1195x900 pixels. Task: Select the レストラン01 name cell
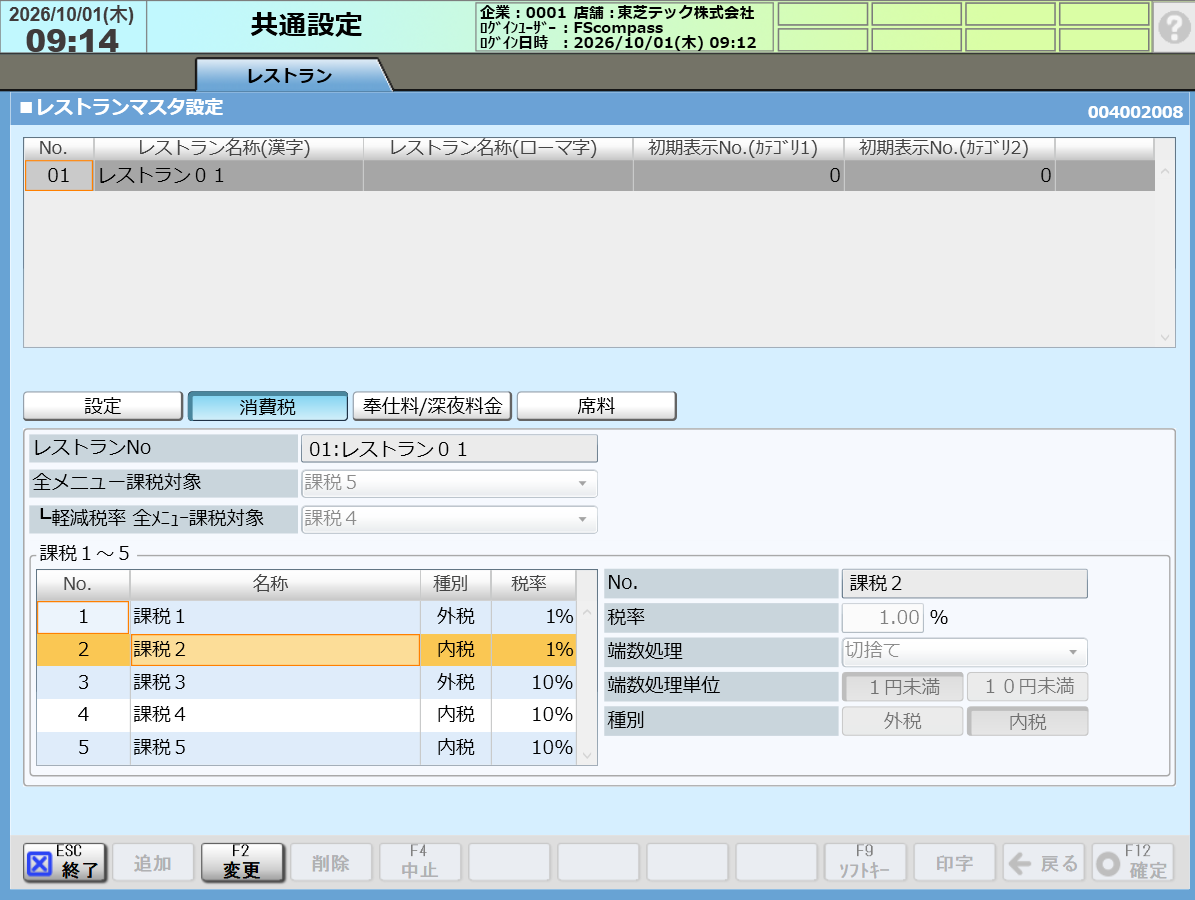229,175
